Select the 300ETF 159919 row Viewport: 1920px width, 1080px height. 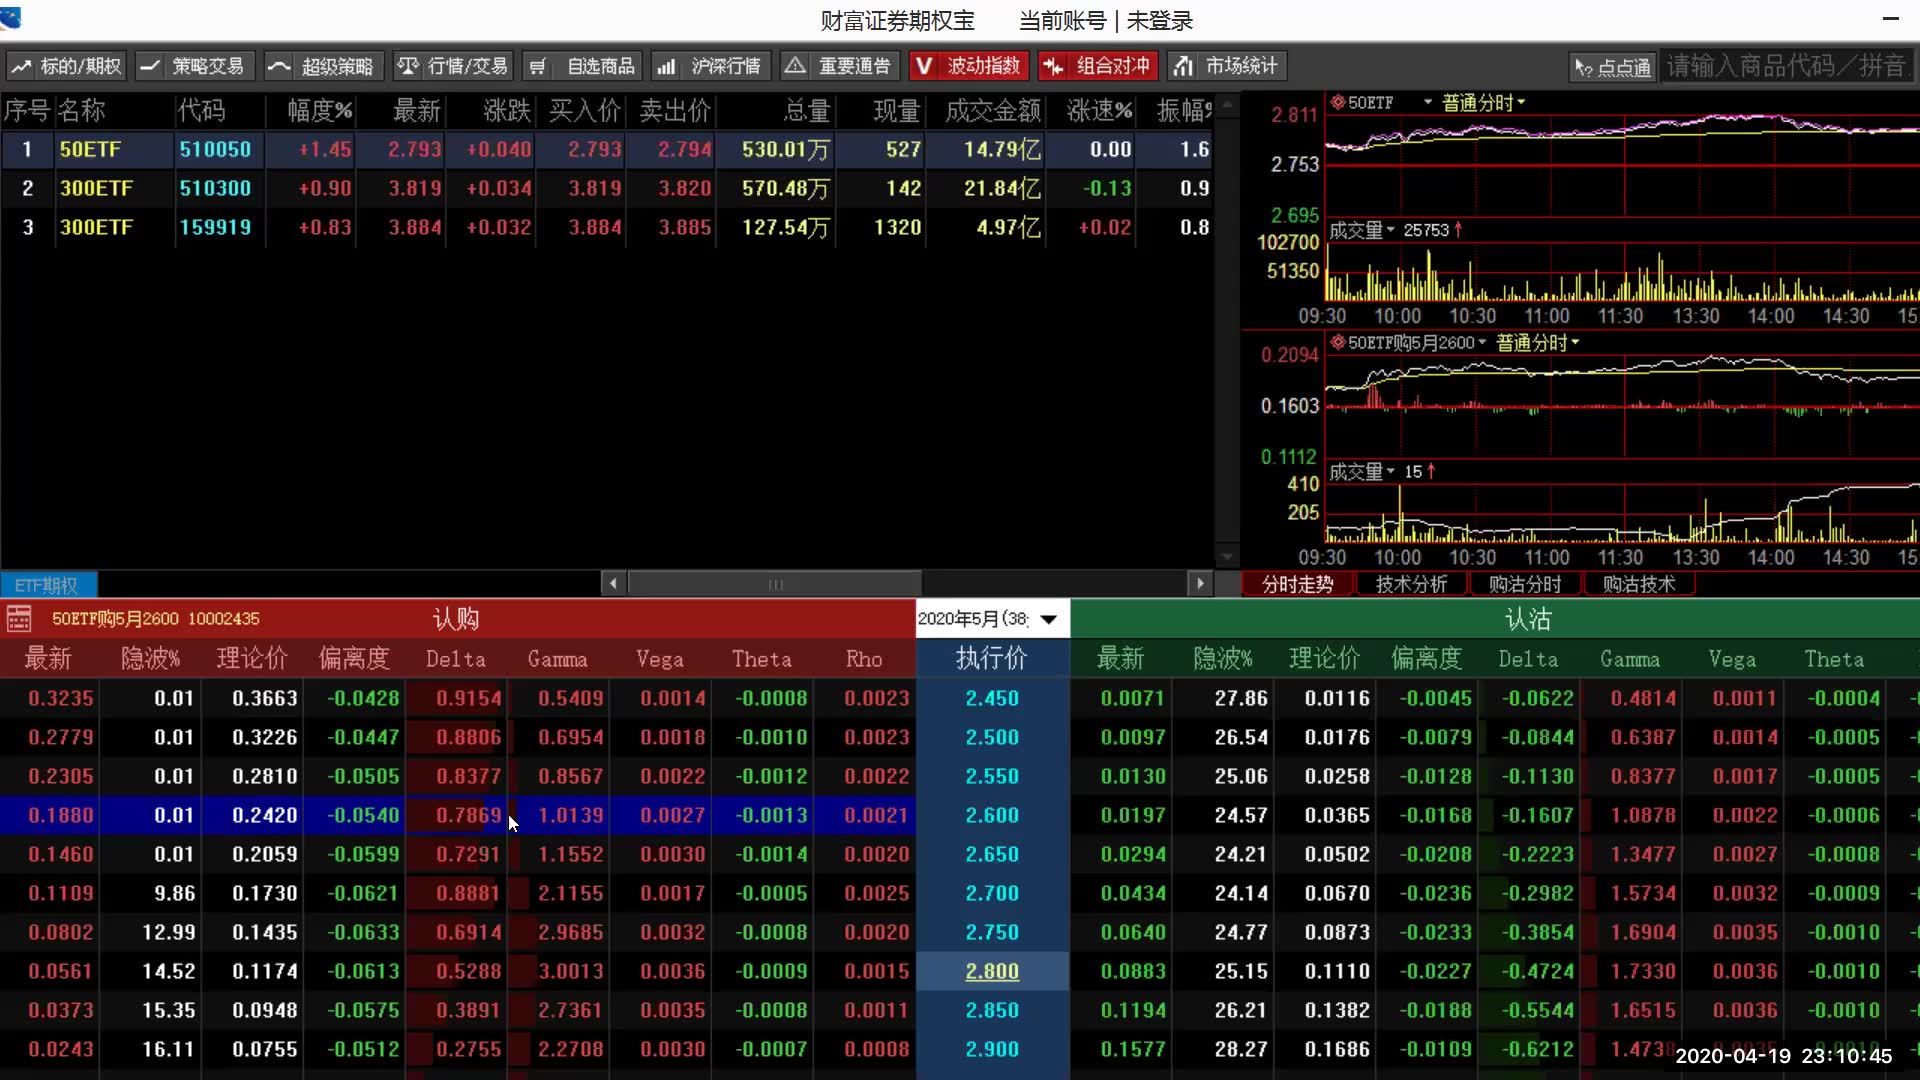click(606, 227)
